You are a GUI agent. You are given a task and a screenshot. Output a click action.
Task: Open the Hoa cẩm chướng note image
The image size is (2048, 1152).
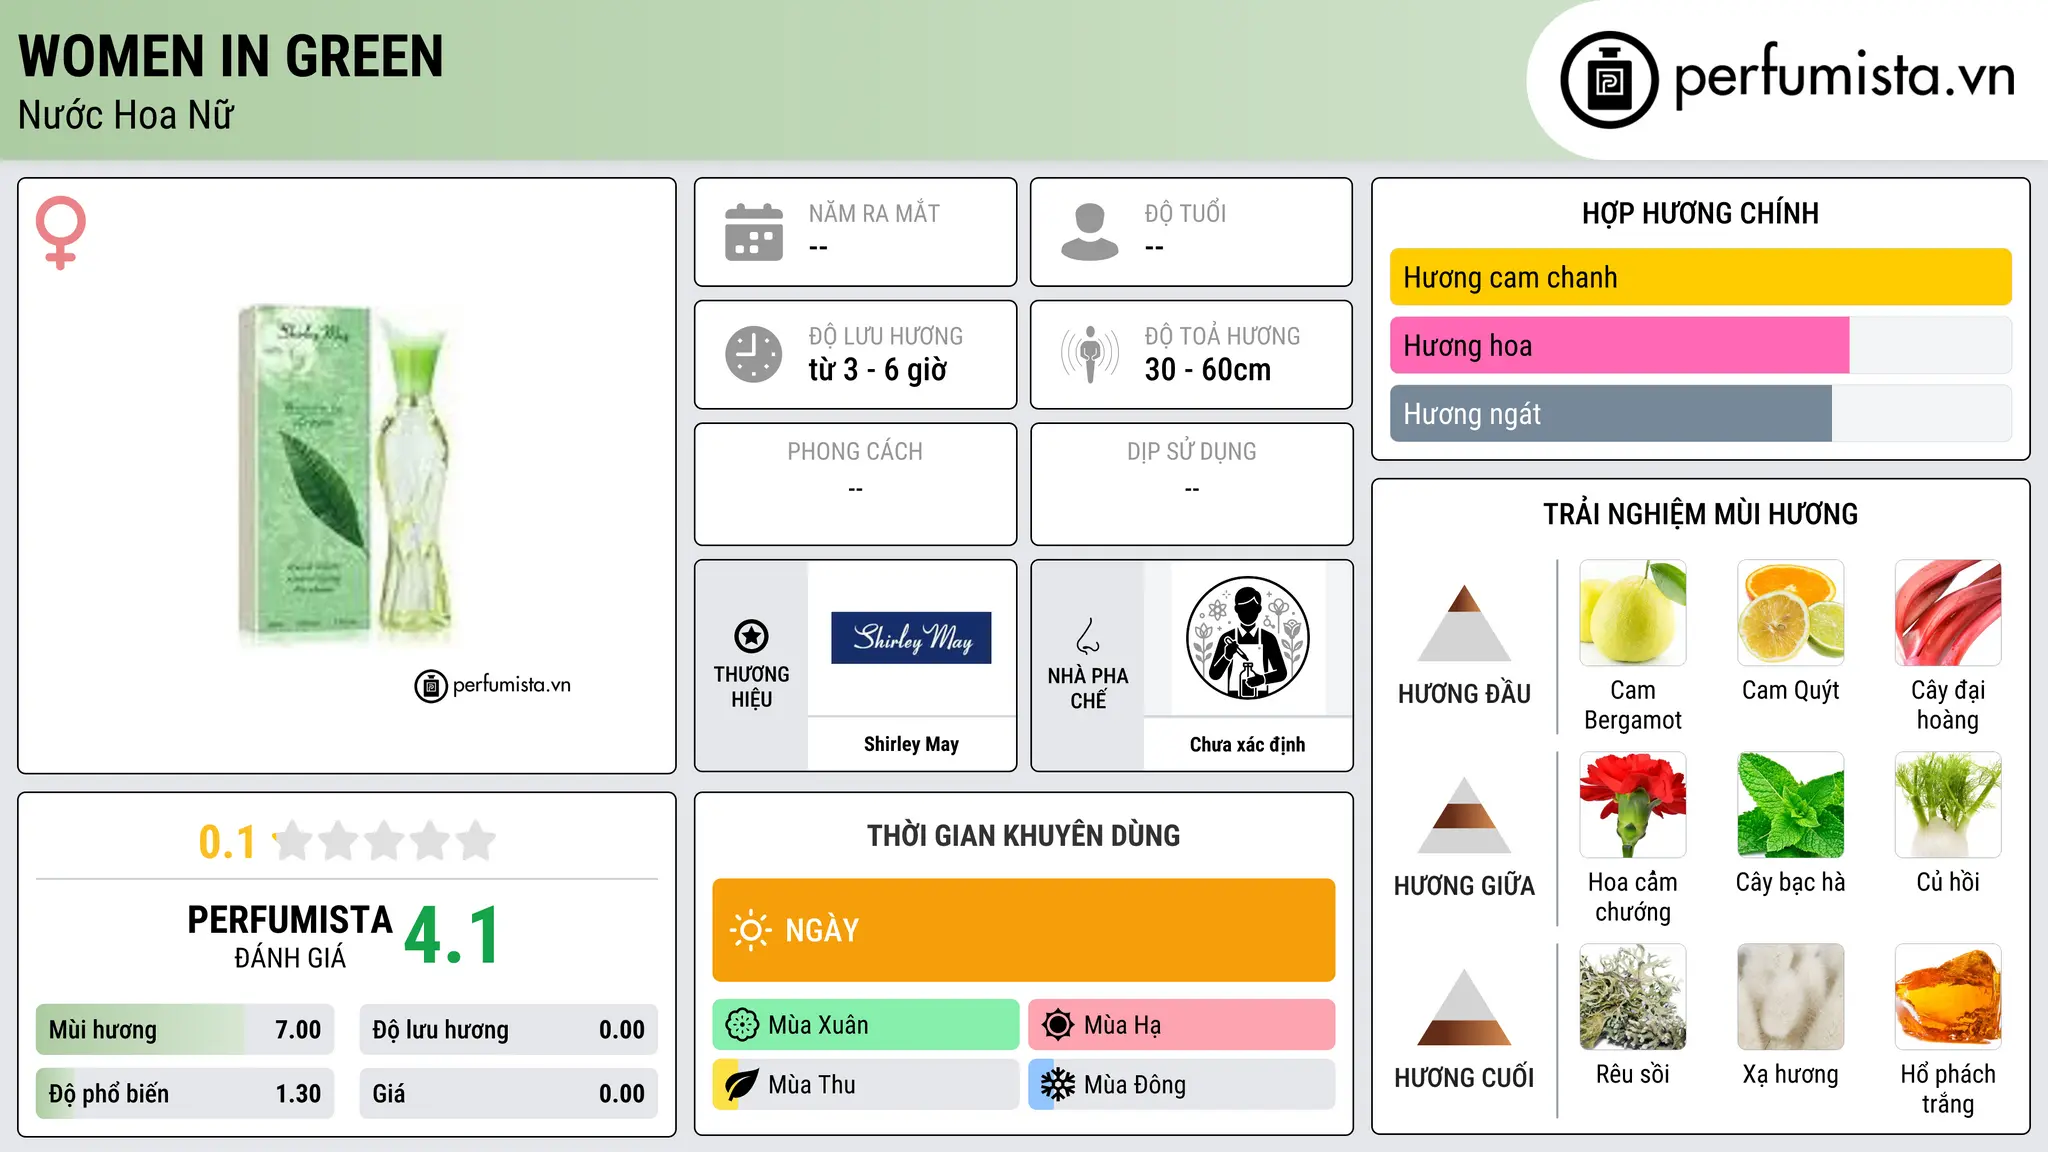1633,805
